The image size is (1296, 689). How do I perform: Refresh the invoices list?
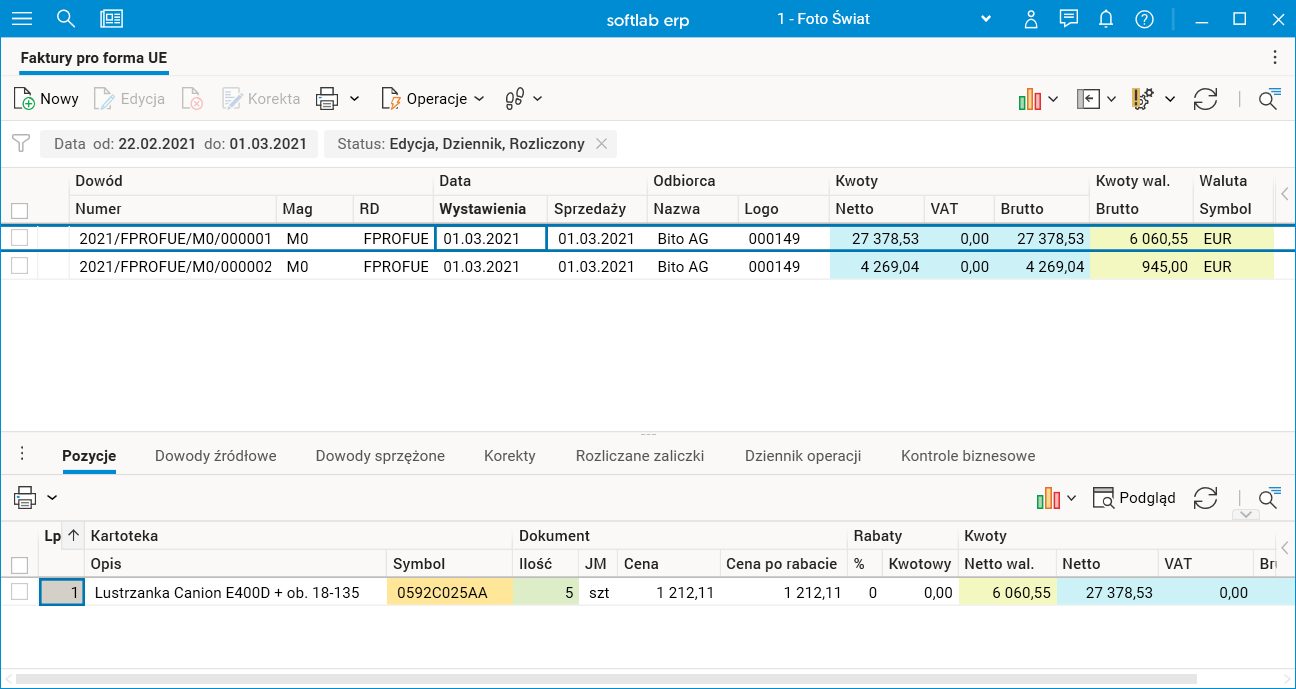1205,98
